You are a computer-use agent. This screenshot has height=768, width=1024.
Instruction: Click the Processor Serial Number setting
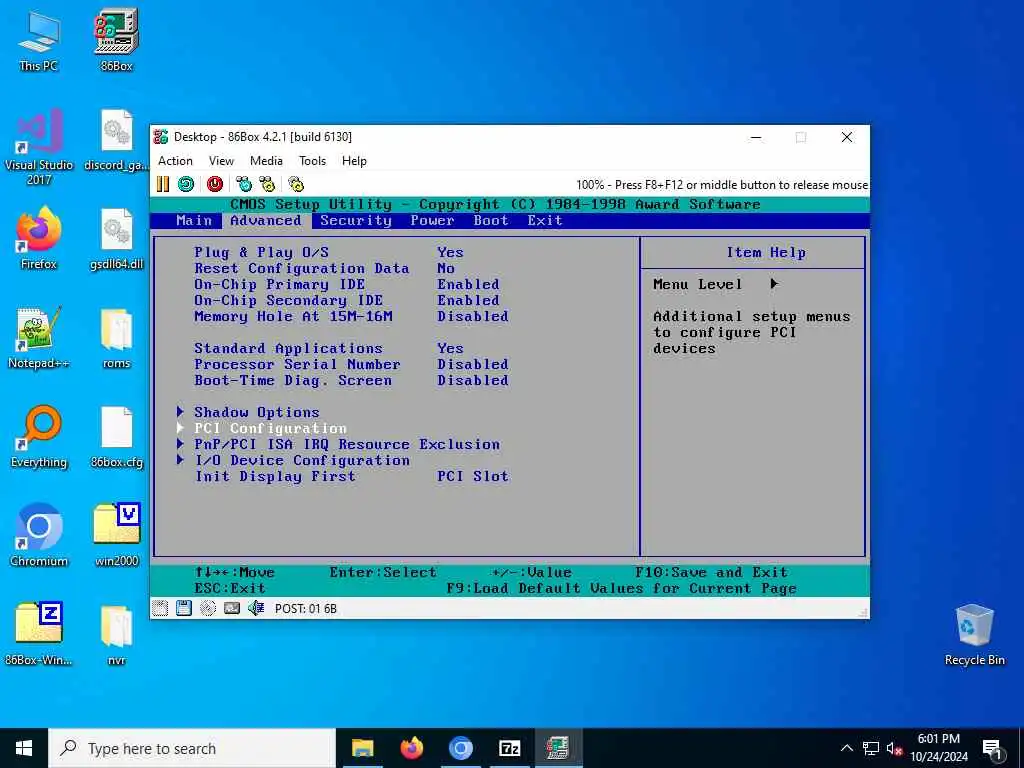pyautogui.click(x=297, y=364)
